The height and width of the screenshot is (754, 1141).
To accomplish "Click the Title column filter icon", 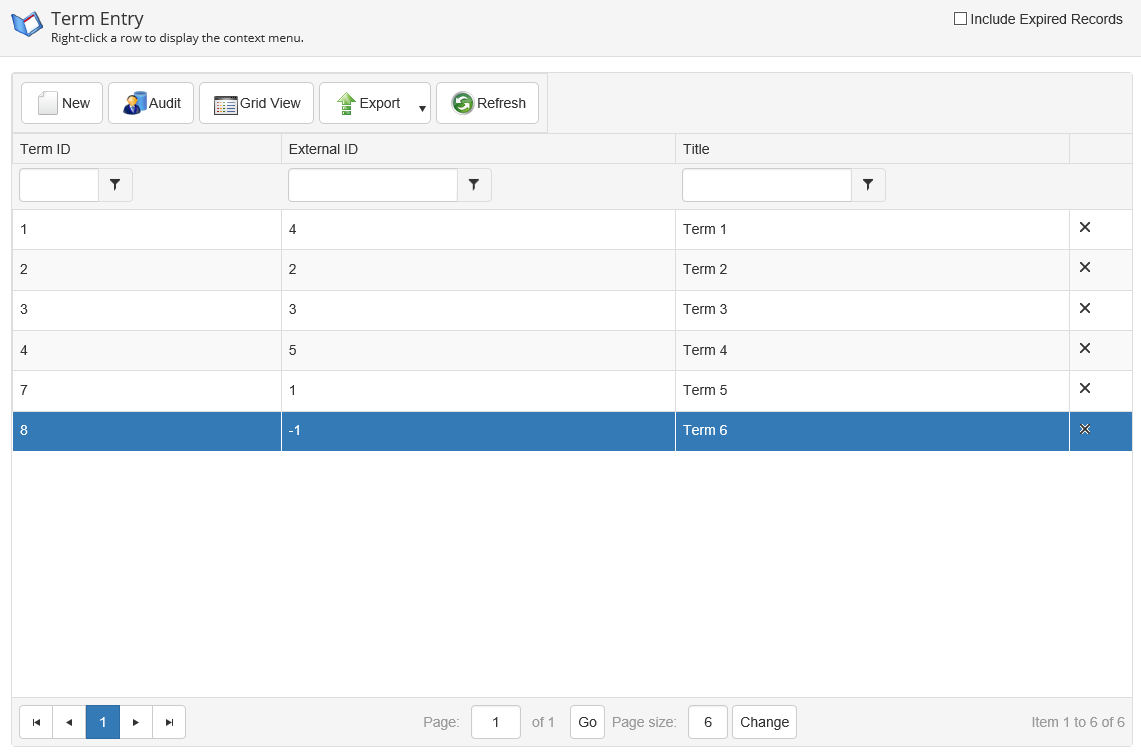I will (868, 185).
